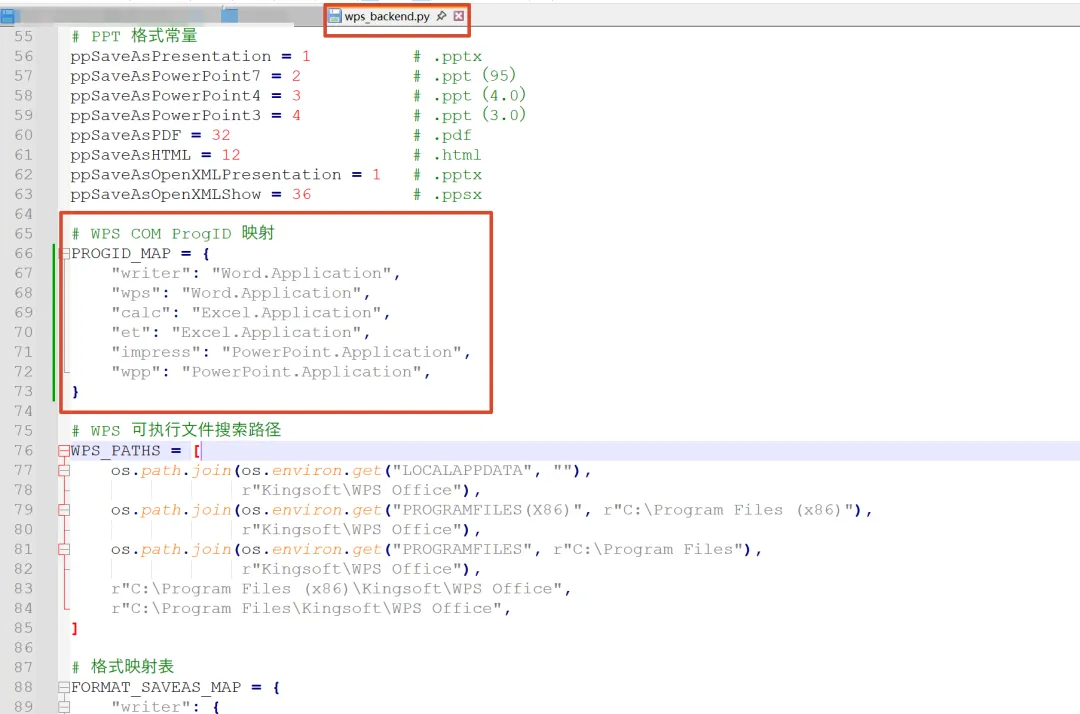Click the 'ppSaveAsOpenXMLPresentation' variable name
The height and width of the screenshot is (714, 1080).
pos(205,174)
